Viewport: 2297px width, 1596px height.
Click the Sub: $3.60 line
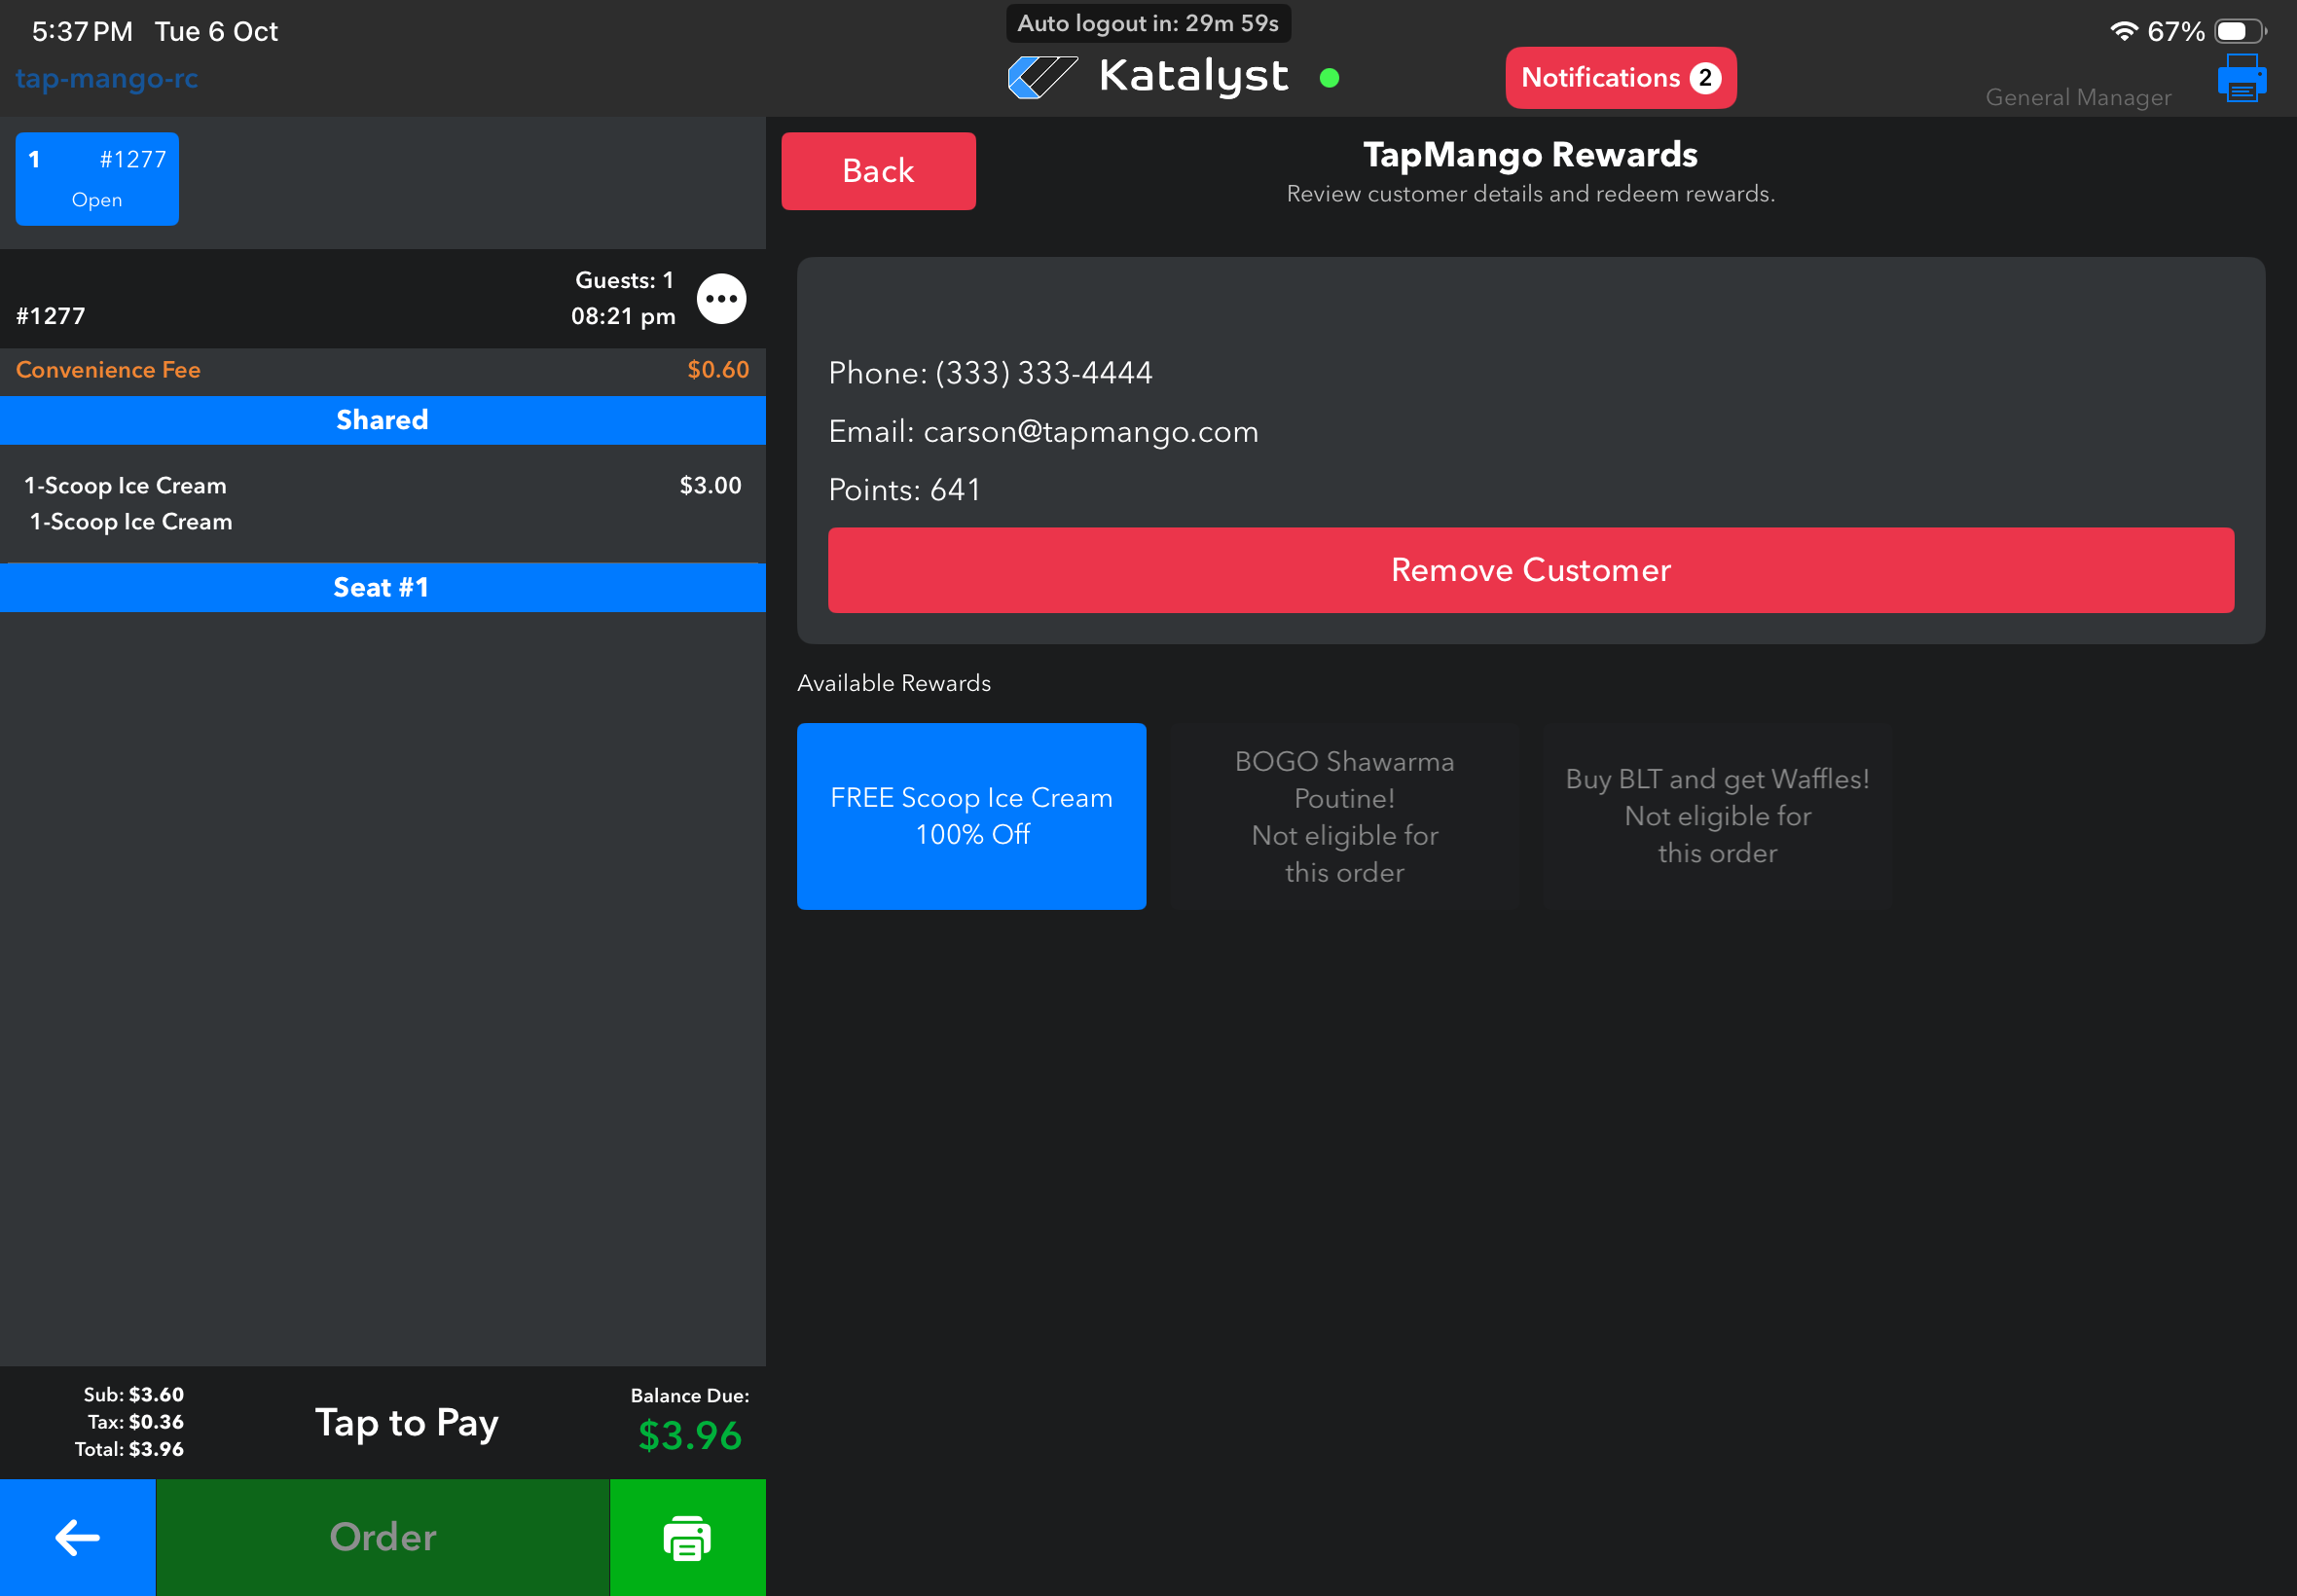pyautogui.click(x=133, y=1394)
